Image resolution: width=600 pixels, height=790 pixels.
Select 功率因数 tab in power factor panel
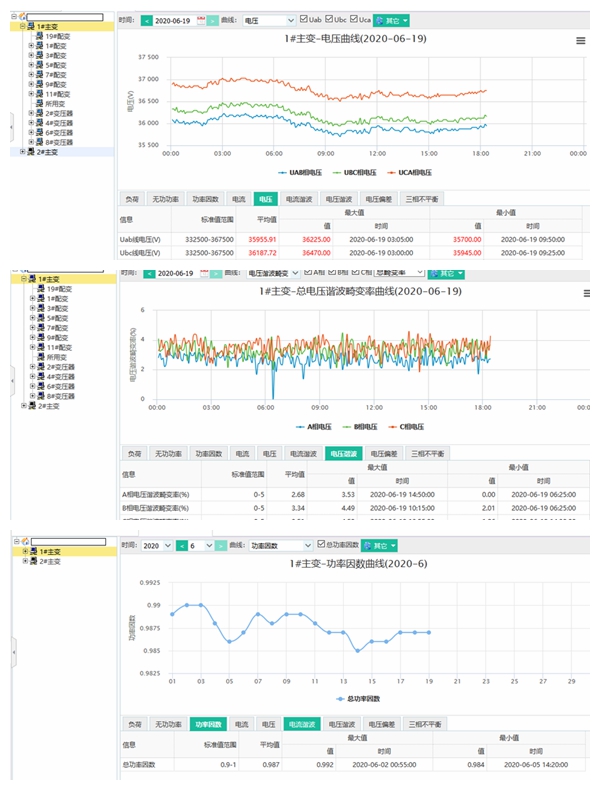click(208, 725)
